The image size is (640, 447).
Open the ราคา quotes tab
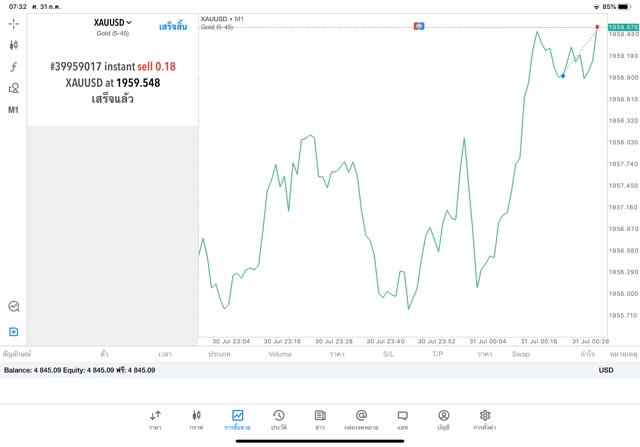tap(155, 419)
